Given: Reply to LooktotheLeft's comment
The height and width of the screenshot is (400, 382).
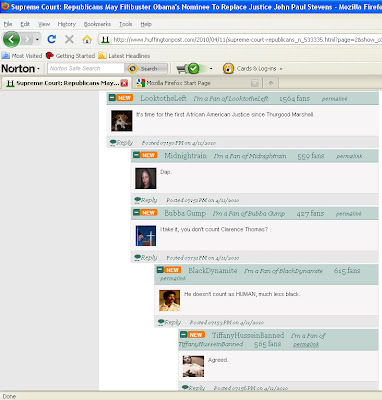Looking at the screenshot, I should tap(121, 143).
